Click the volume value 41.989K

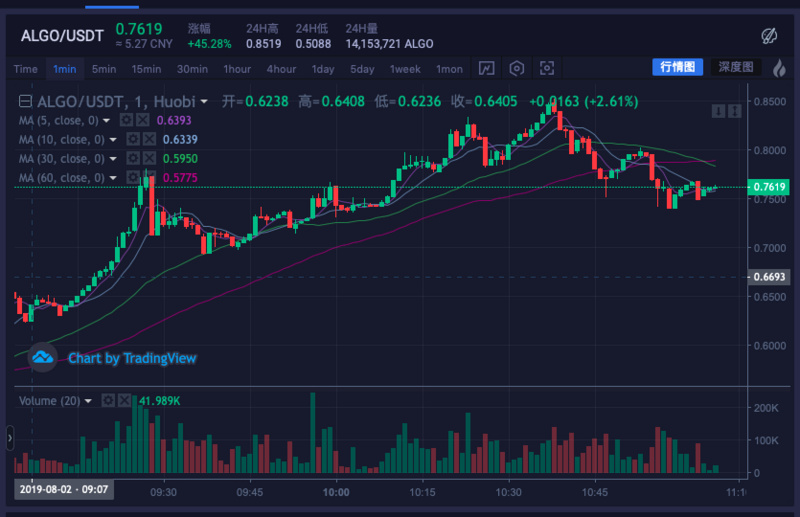160,401
